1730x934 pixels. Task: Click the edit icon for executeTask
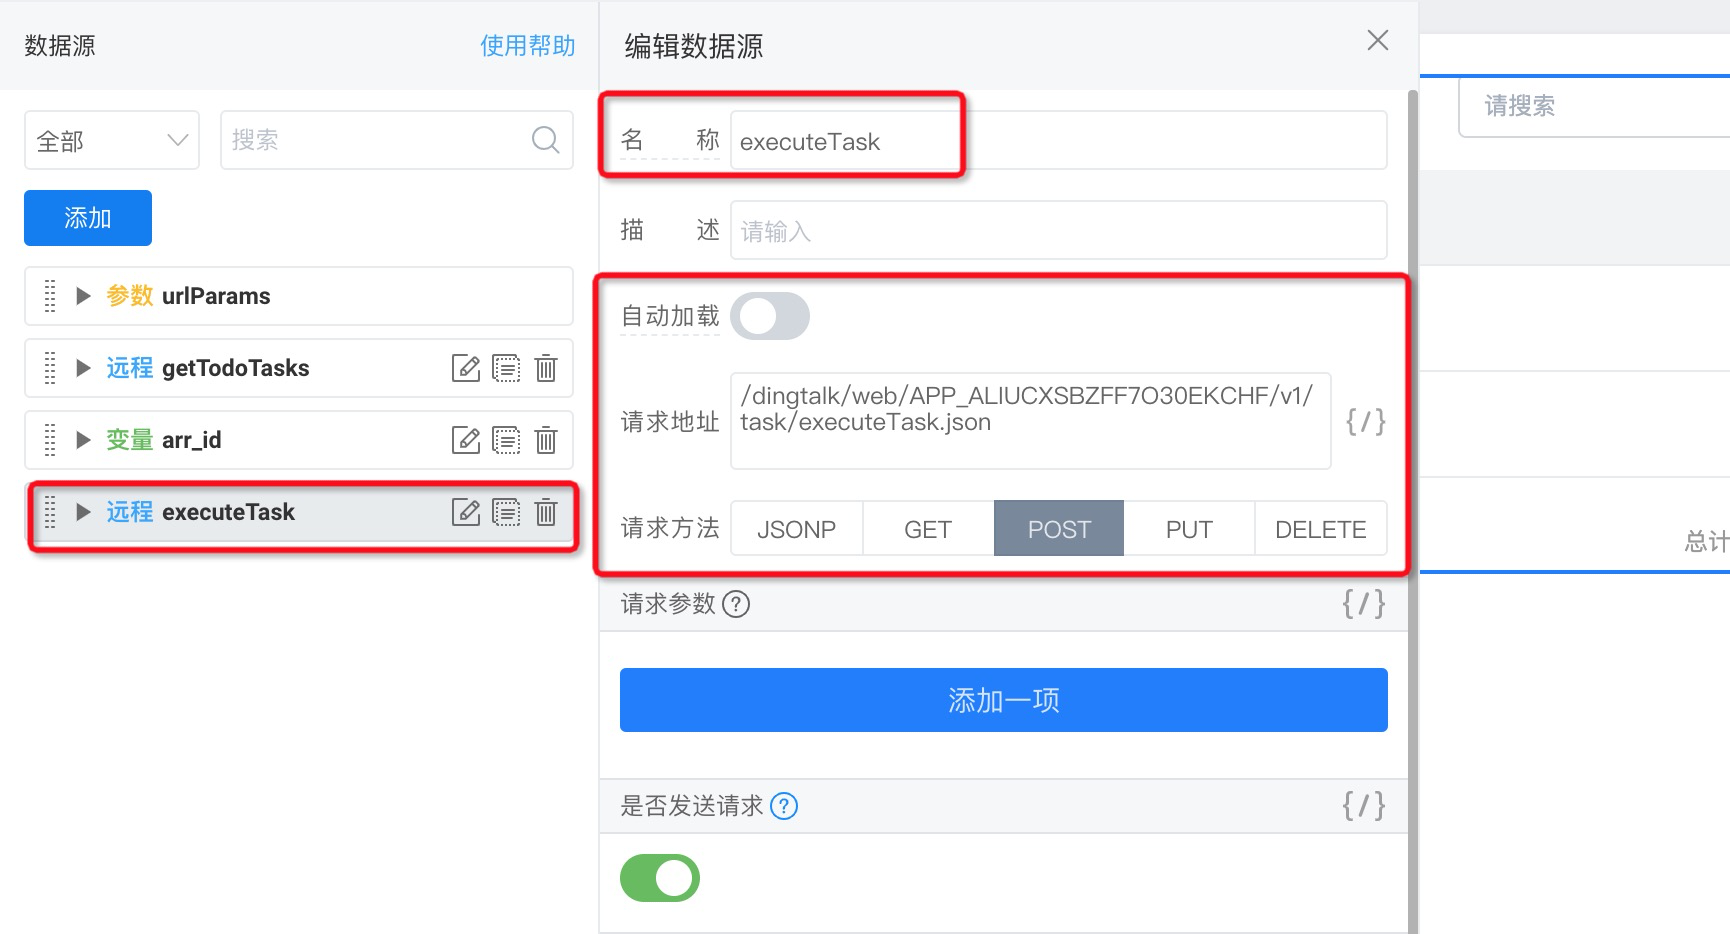466,512
